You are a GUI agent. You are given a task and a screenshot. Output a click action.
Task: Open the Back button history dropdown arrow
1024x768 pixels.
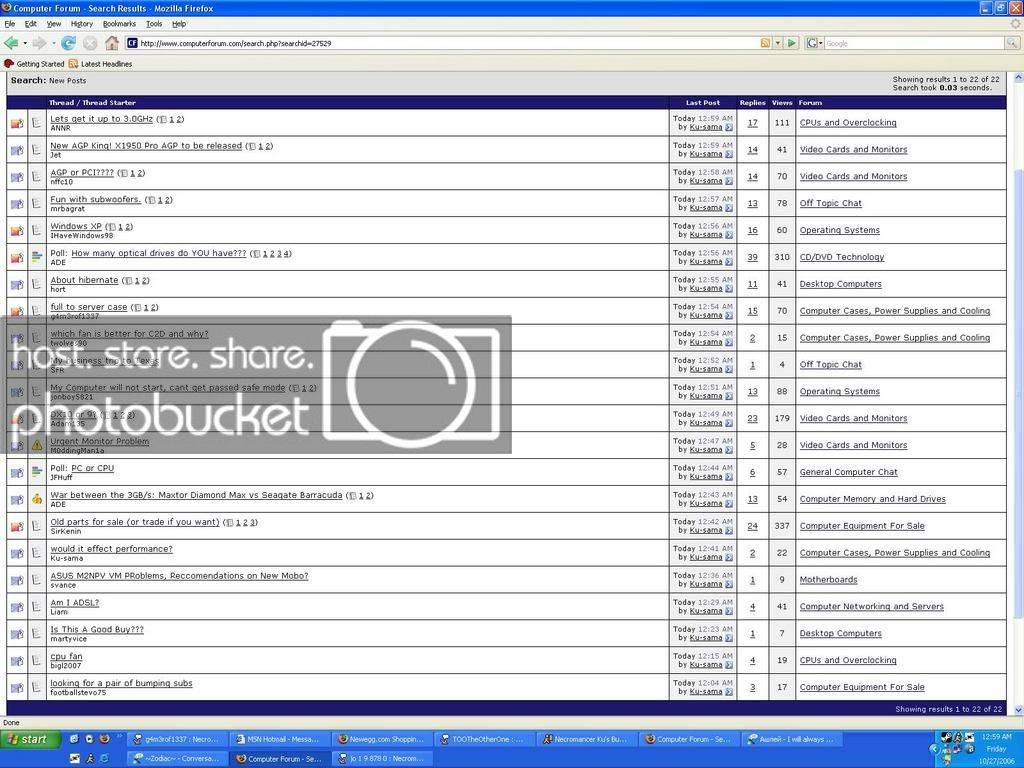coord(25,44)
